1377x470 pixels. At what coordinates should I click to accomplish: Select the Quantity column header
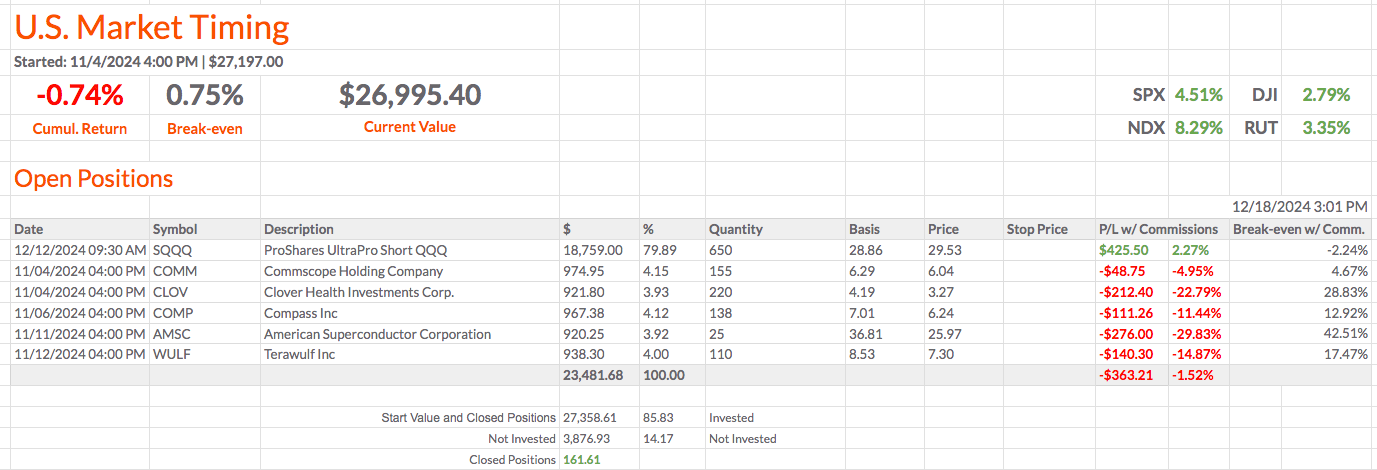click(735, 229)
